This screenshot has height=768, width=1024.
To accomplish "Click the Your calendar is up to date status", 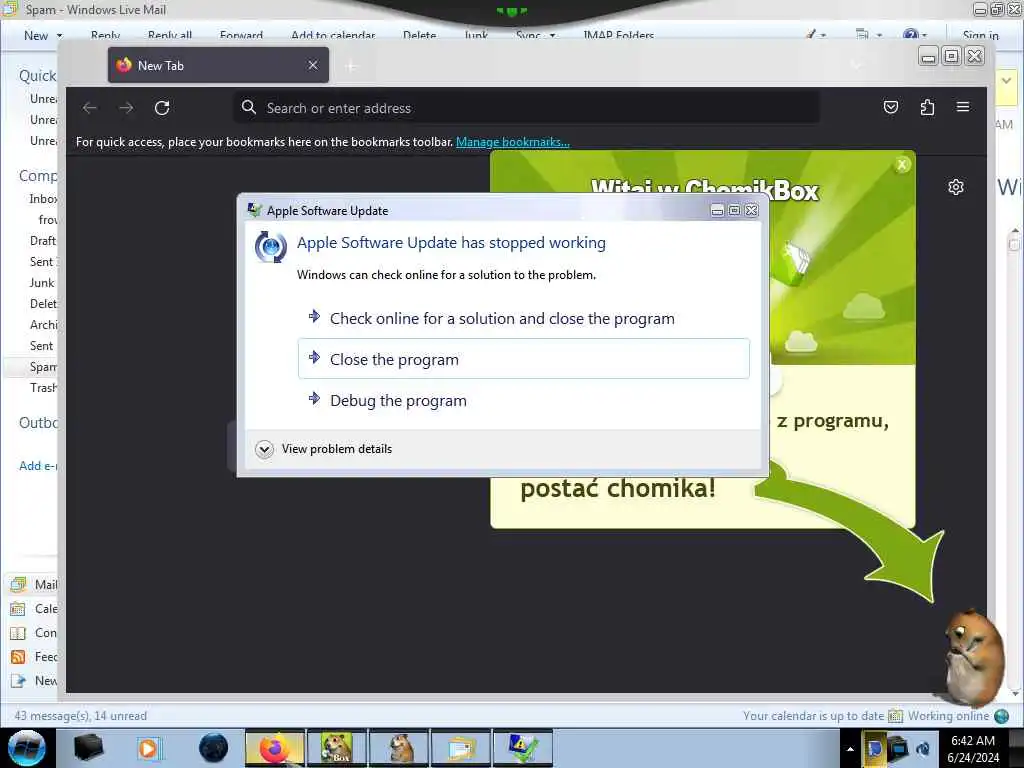I will [x=814, y=716].
